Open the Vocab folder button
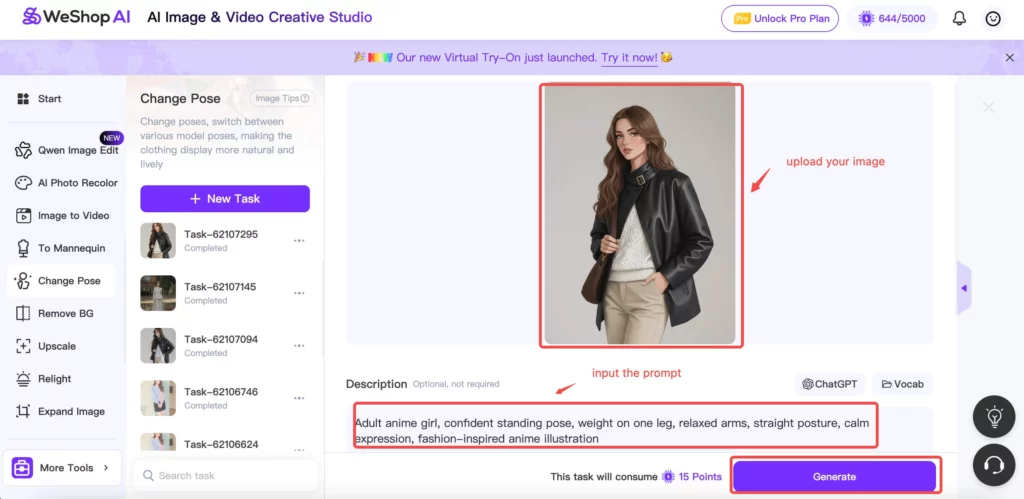The height and width of the screenshot is (499, 1024). [x=902, y=384]
